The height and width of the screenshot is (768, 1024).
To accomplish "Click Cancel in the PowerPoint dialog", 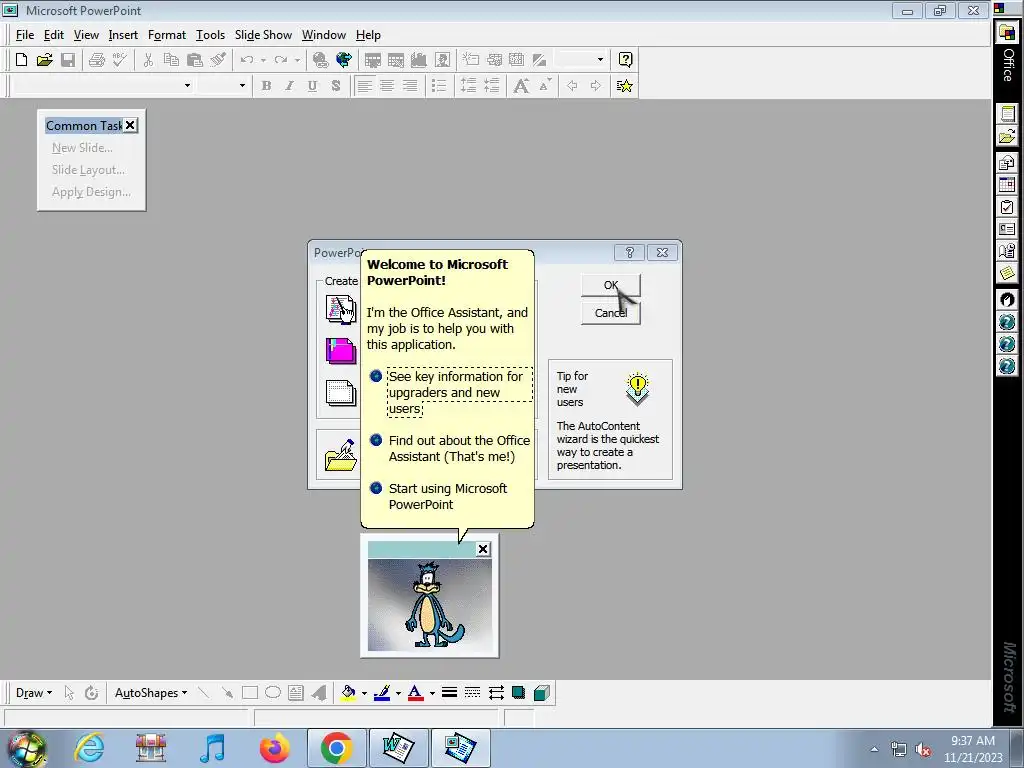I will [x=611, y=313].
